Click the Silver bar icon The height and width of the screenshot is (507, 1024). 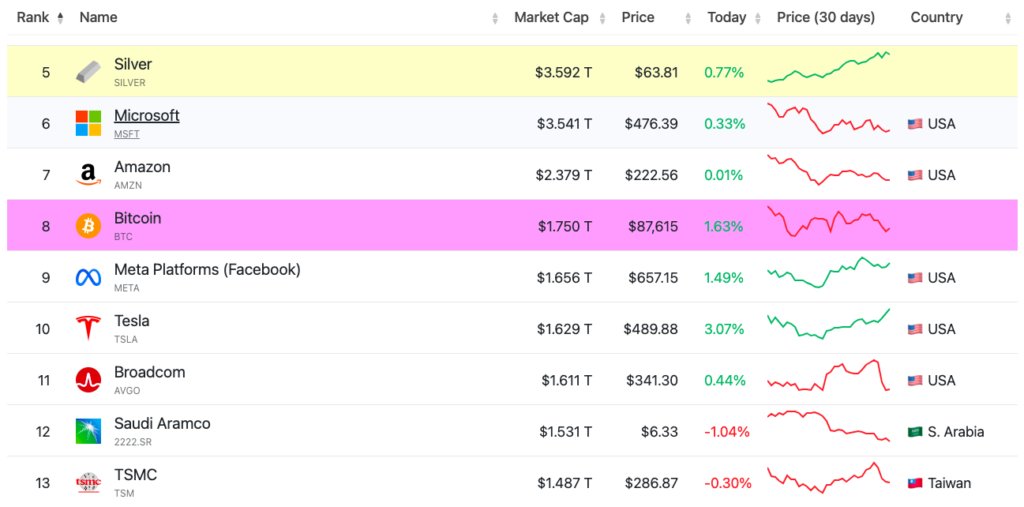pyautogui.click(x=88, y=72)
